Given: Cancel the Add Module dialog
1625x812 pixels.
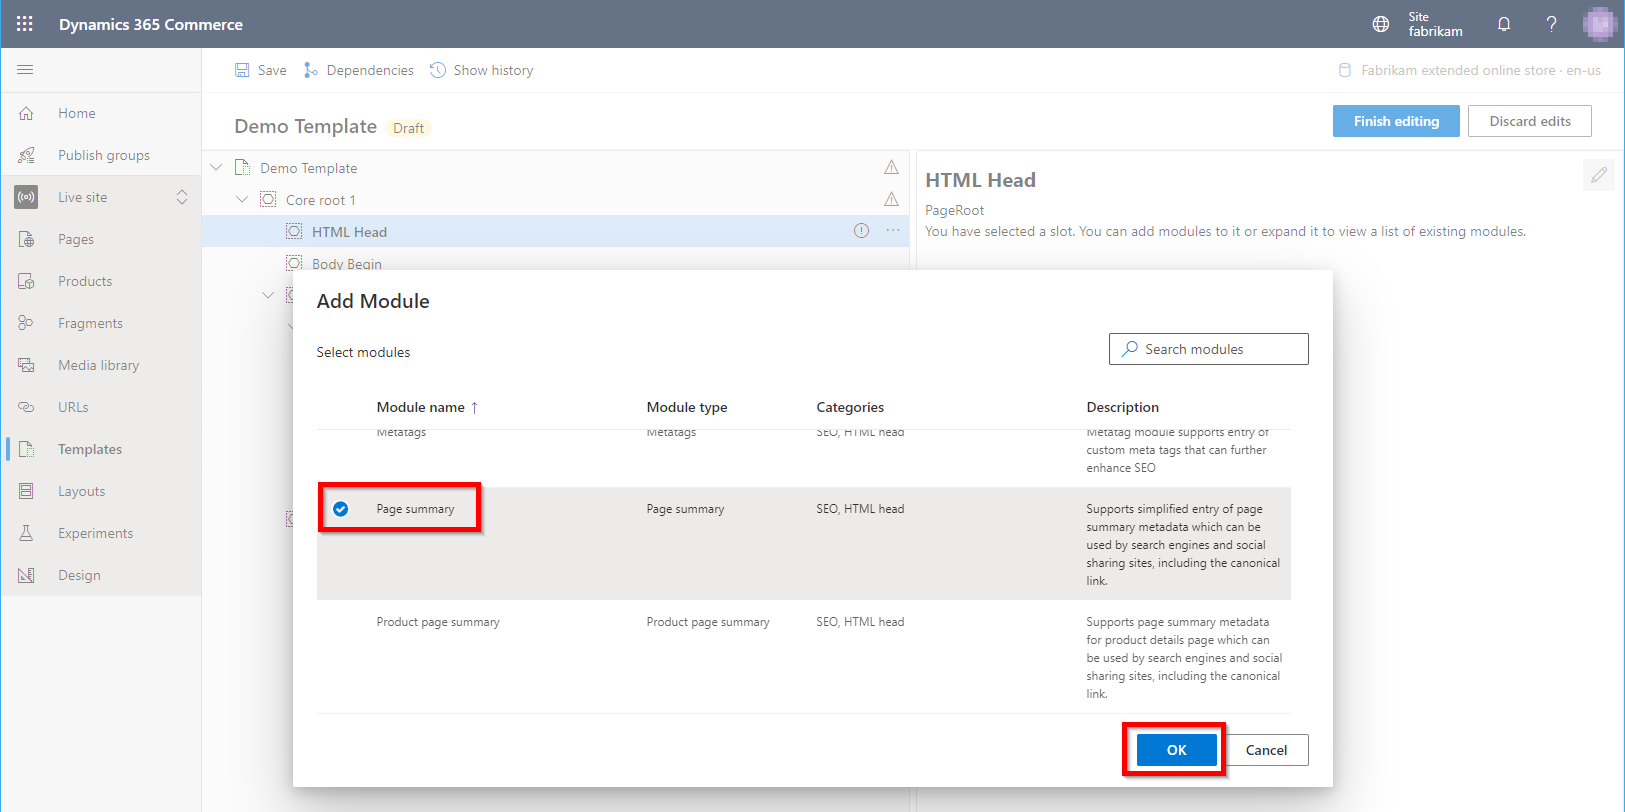Looking at the screenshot, I should (1266, 750).
